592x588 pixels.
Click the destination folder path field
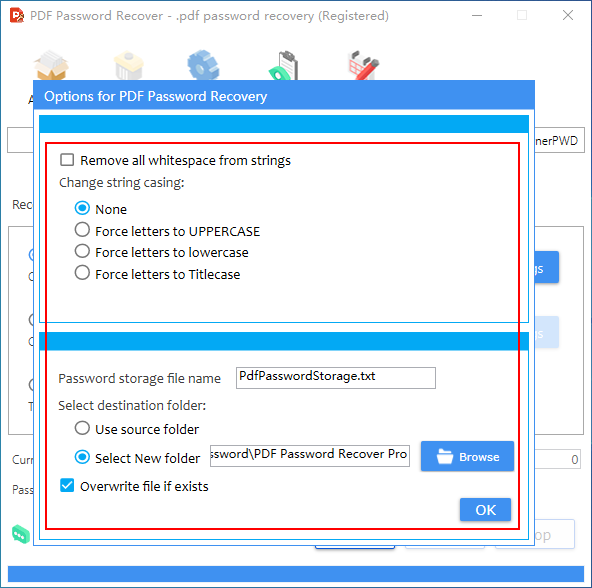point(310,456)
